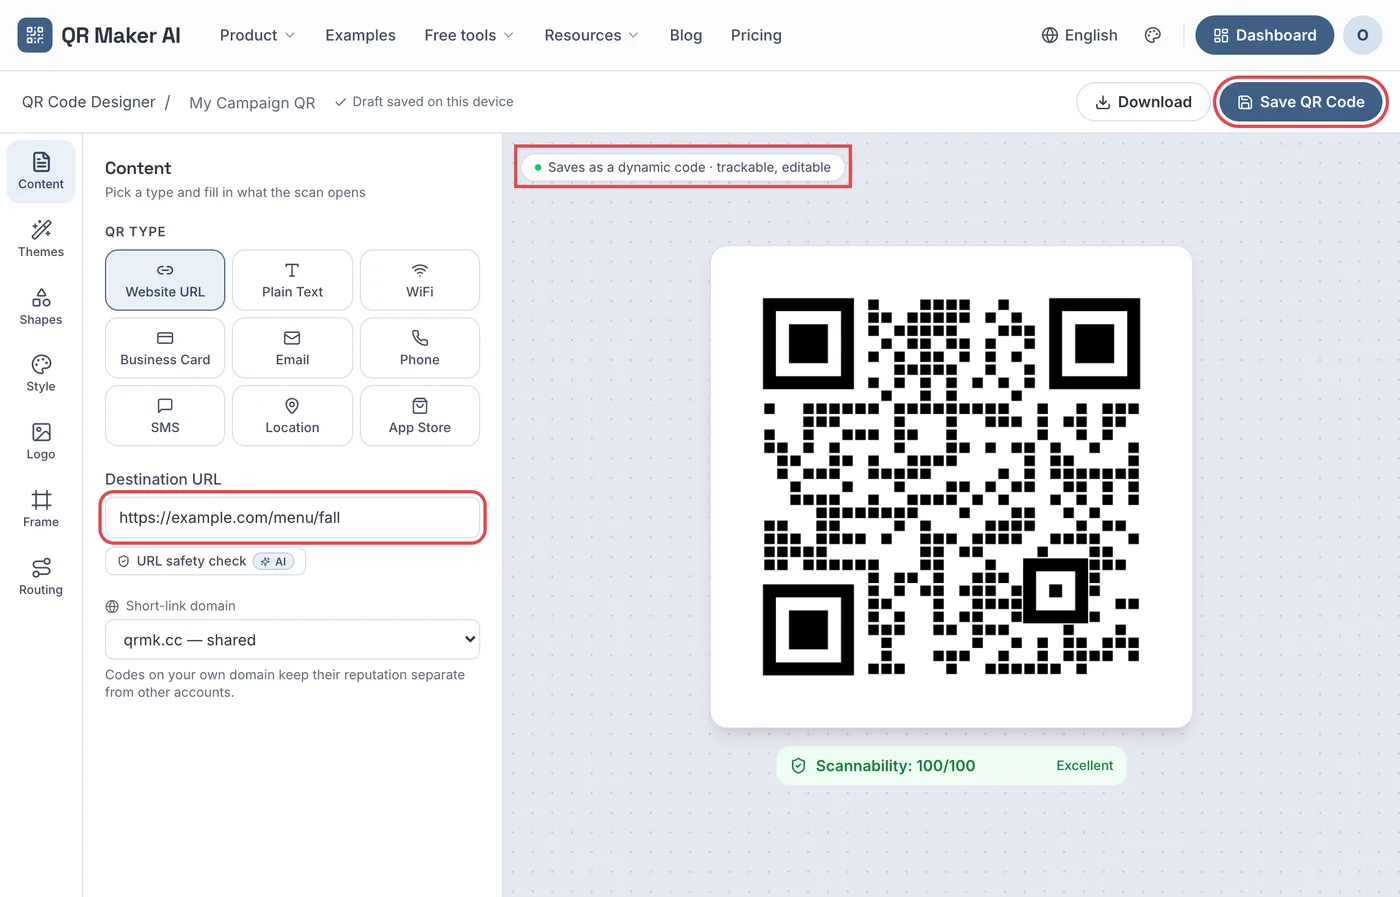Open the English language selector
Viewport: 1400px width, 897px height.
[x=1079, y=35]
